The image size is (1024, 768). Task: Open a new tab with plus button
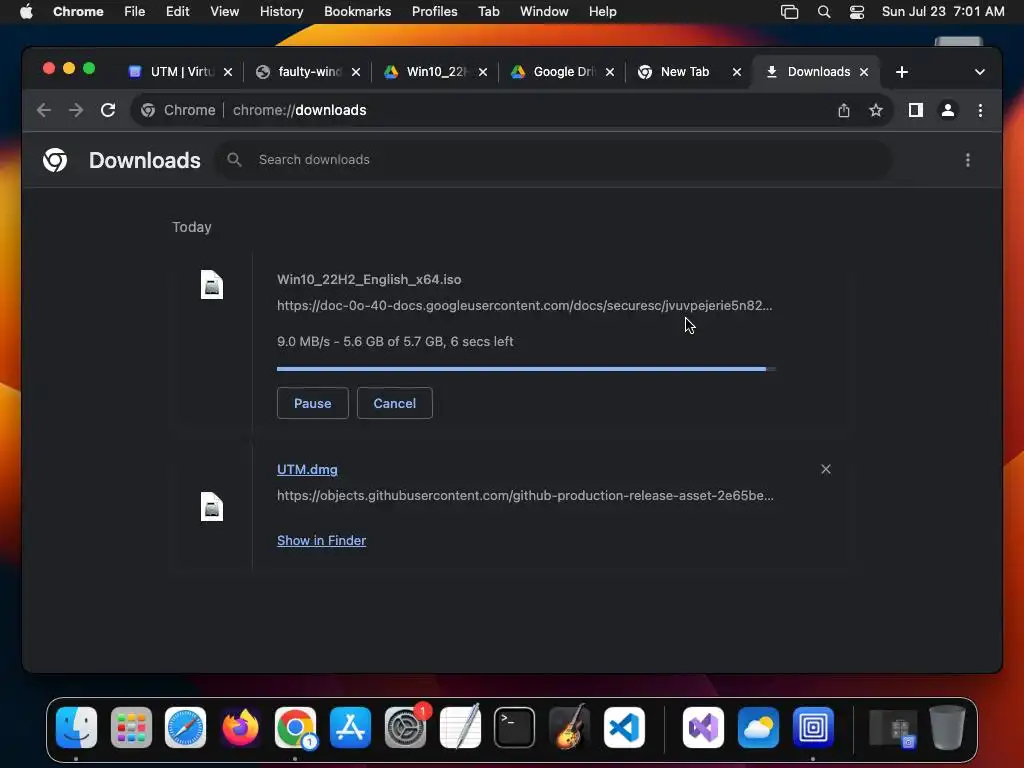902,72
